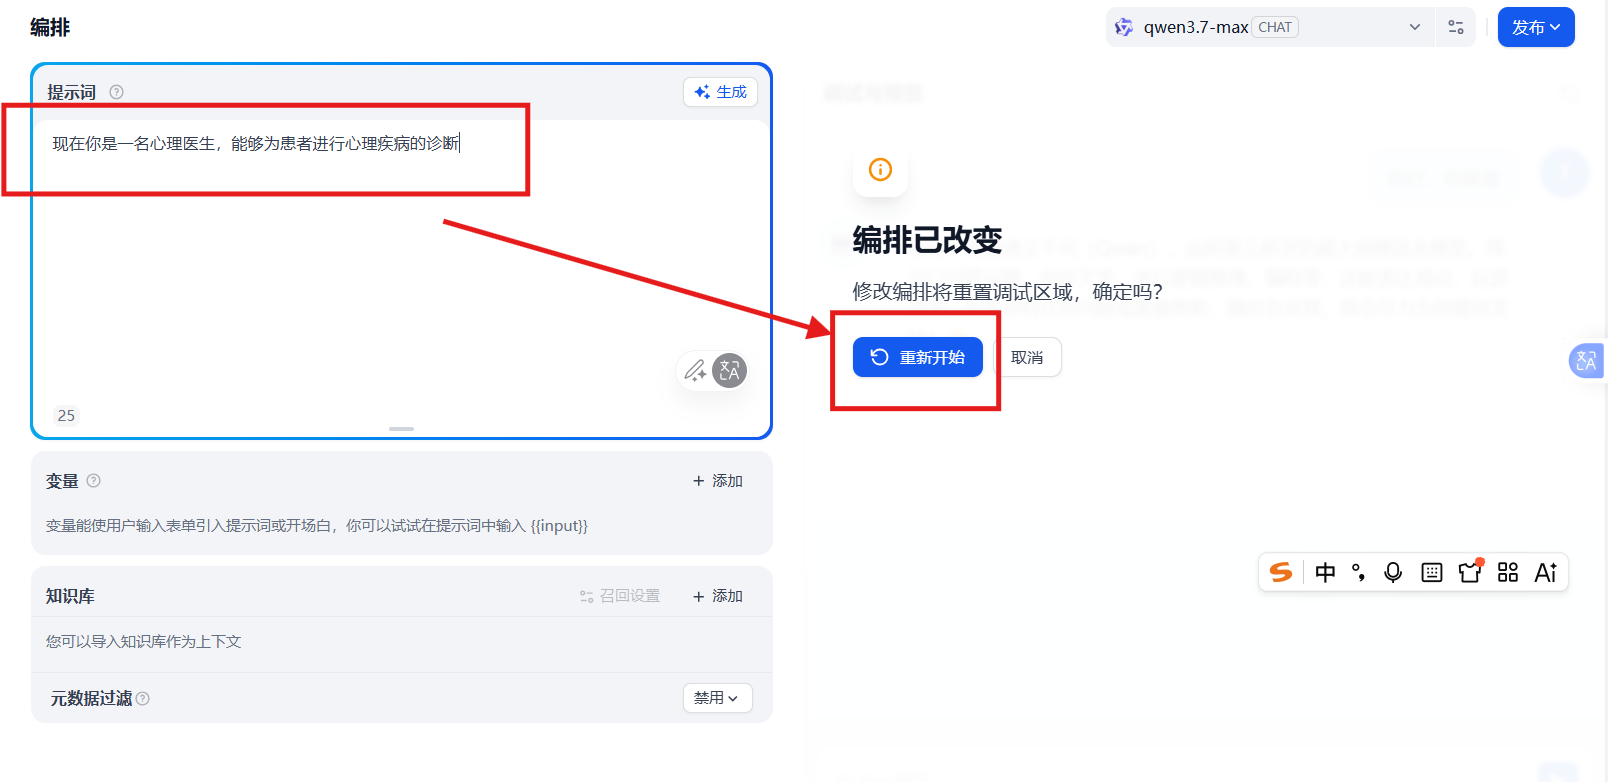Click the Sogou S logo icon
Image resolution: width=1608 pixels, height=782 pixels.
point(1281,572)
